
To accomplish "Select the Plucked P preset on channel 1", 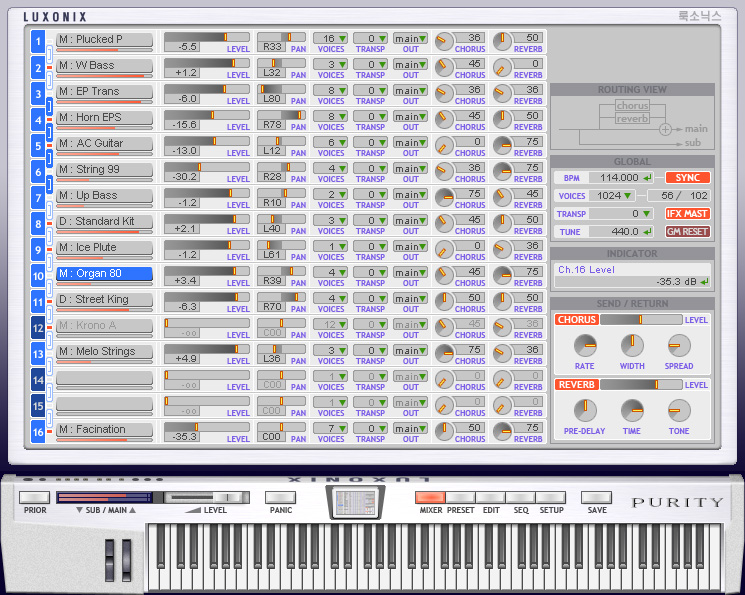I will click(104, 39).
